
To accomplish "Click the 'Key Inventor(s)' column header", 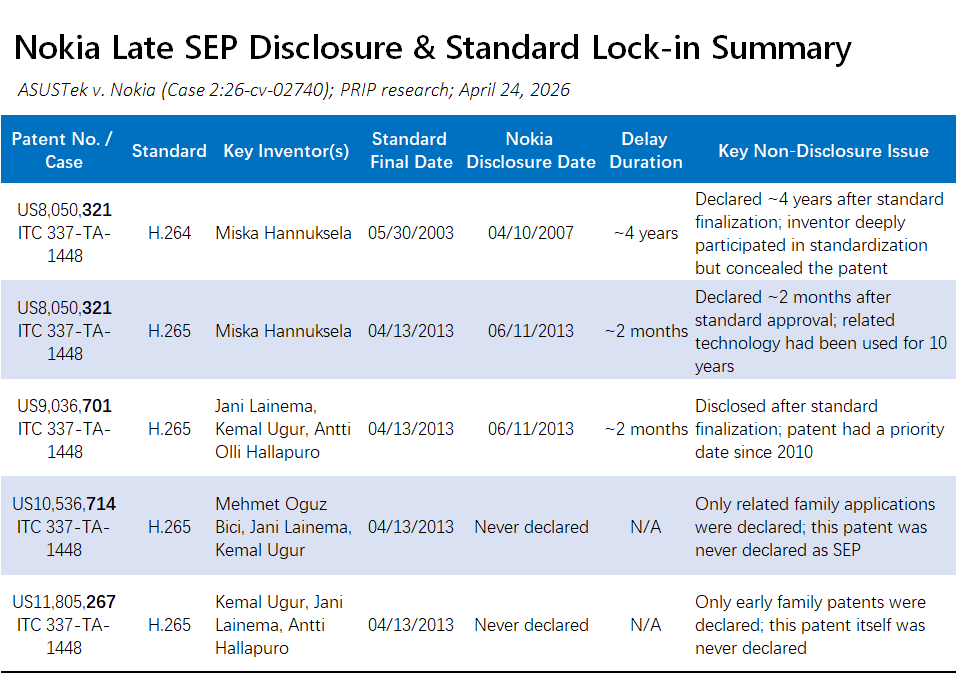I will [x=286, y=151].
